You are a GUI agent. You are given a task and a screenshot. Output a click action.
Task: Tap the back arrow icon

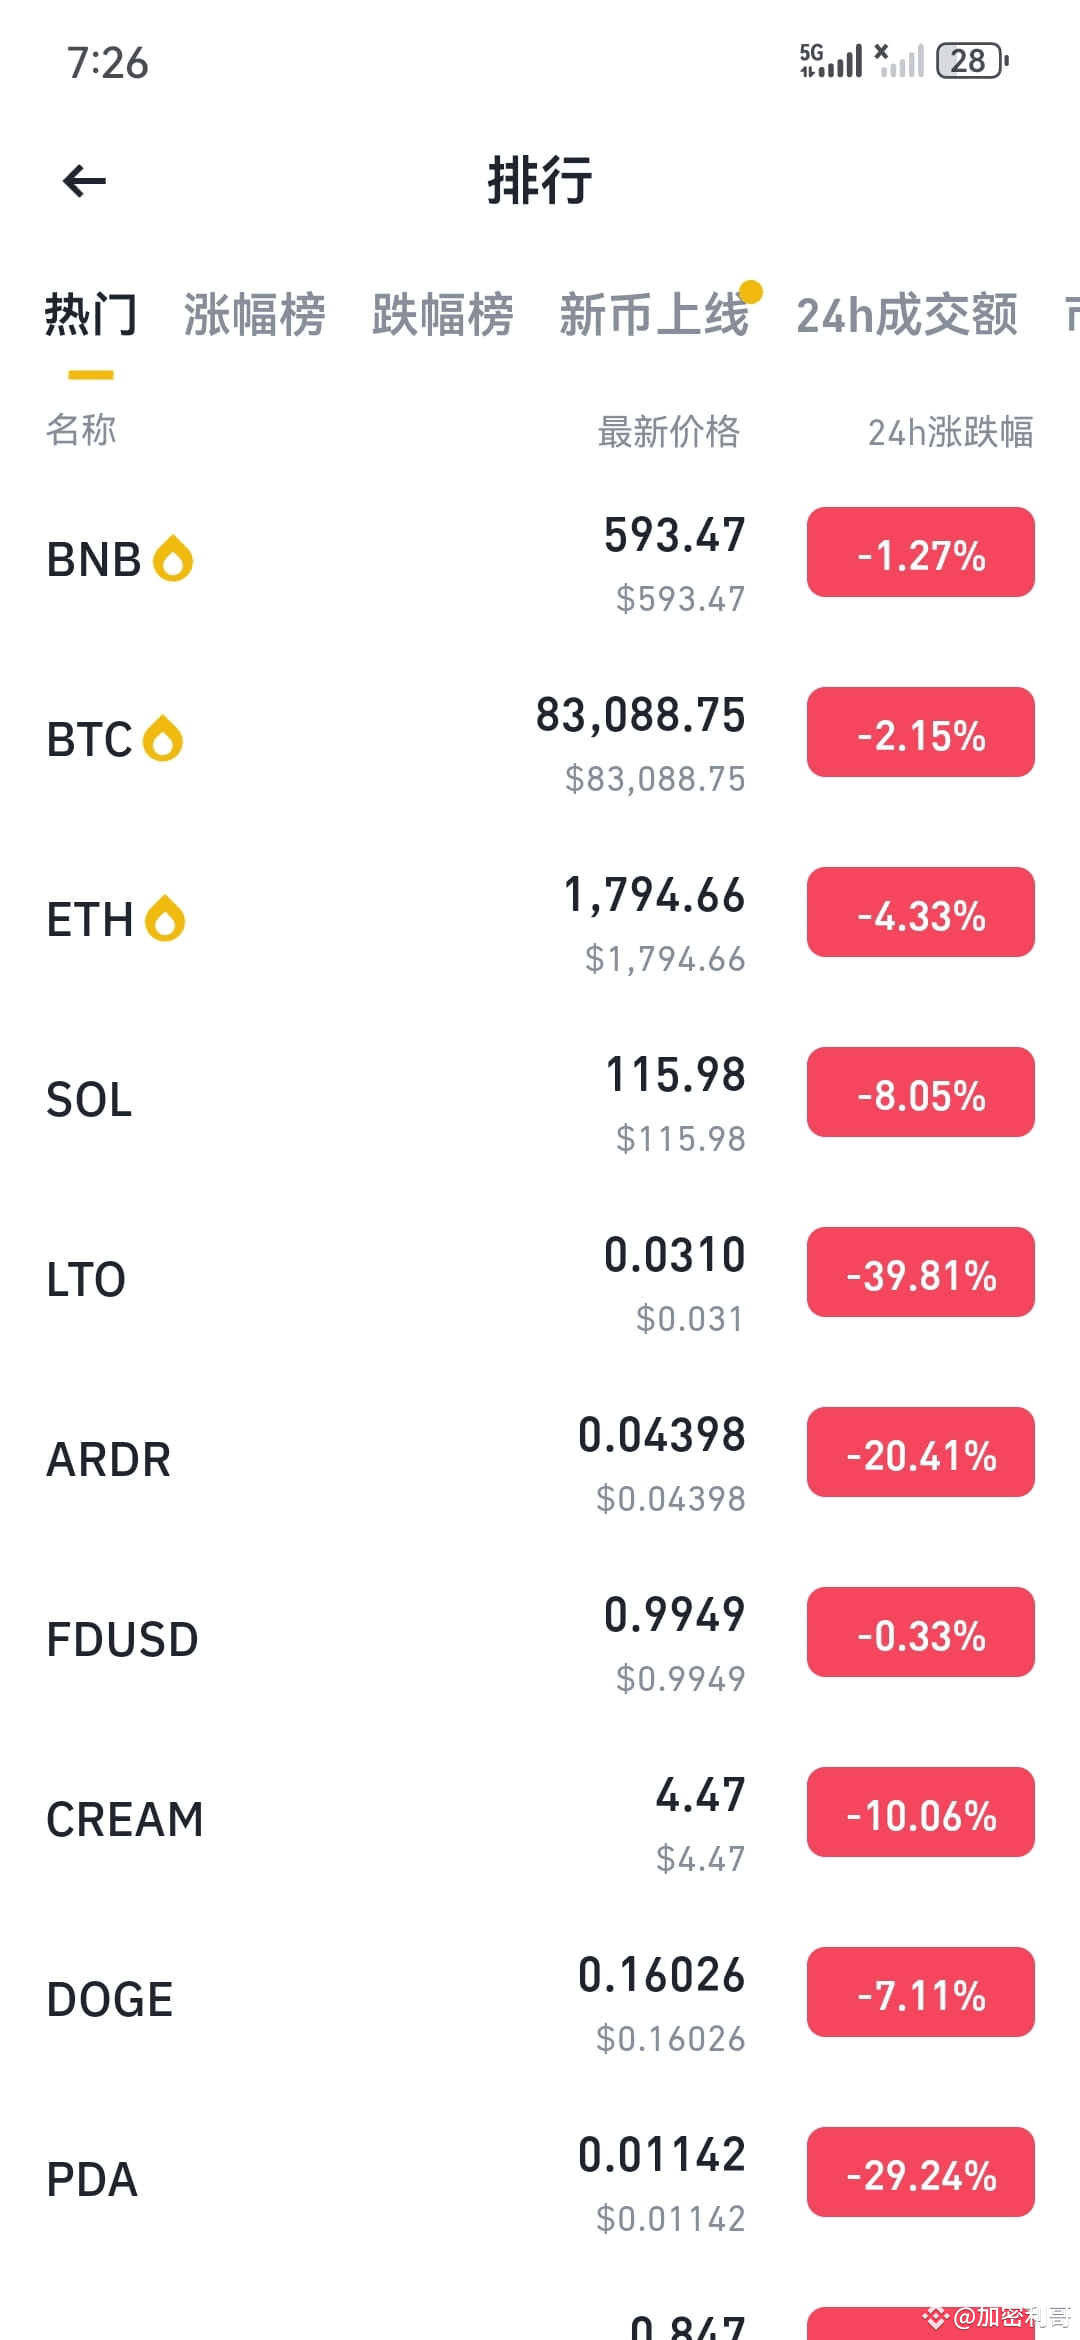pos(84,181)
